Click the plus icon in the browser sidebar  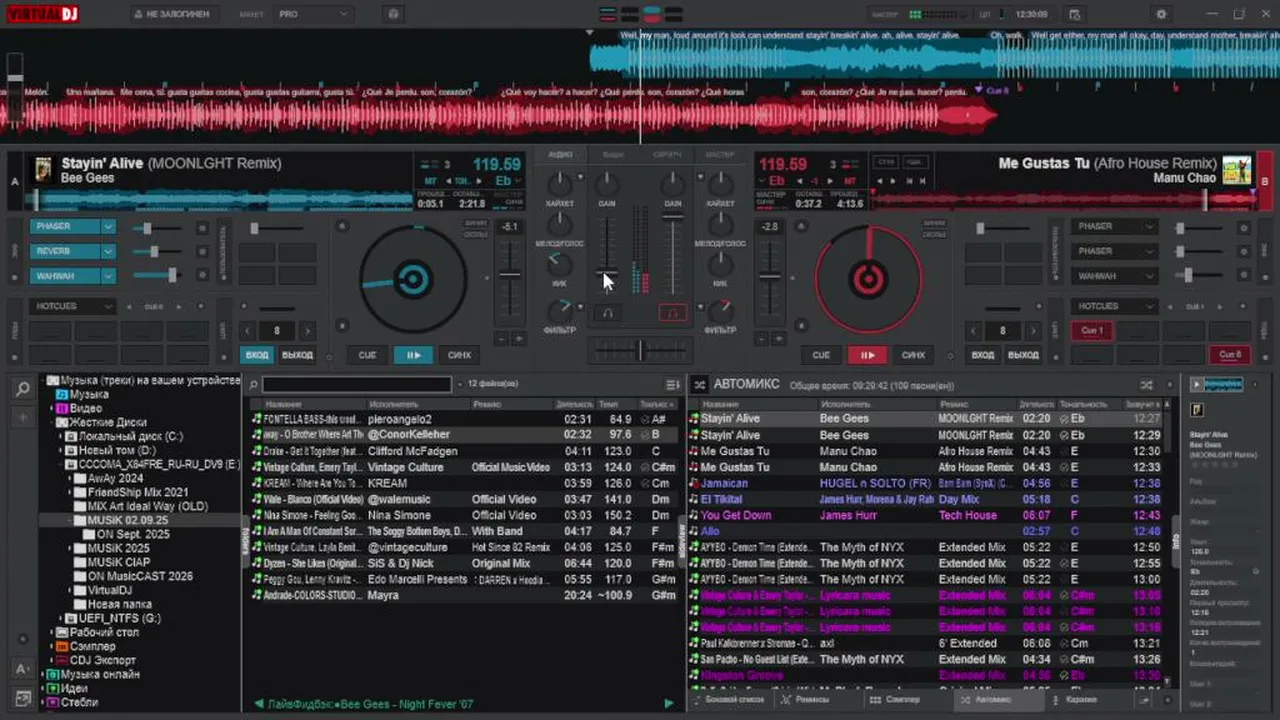click(22, 417)
